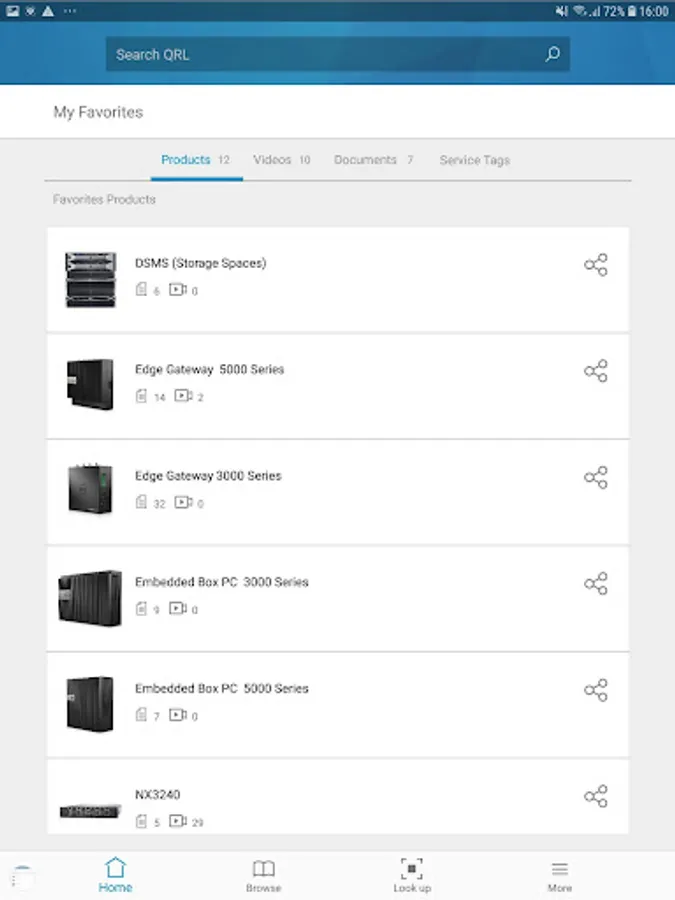
Task: Open NX3240 product thumbnail
Action: coord(90,811)
